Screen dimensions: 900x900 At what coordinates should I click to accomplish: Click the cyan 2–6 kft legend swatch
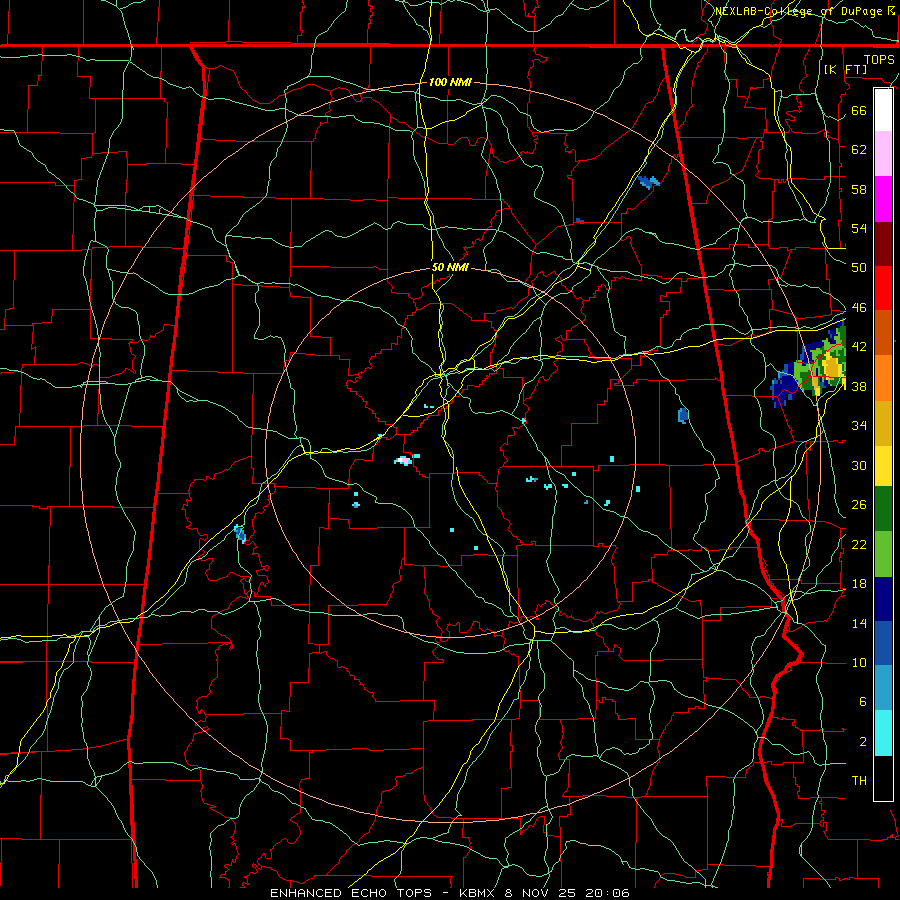pos(883,733)
